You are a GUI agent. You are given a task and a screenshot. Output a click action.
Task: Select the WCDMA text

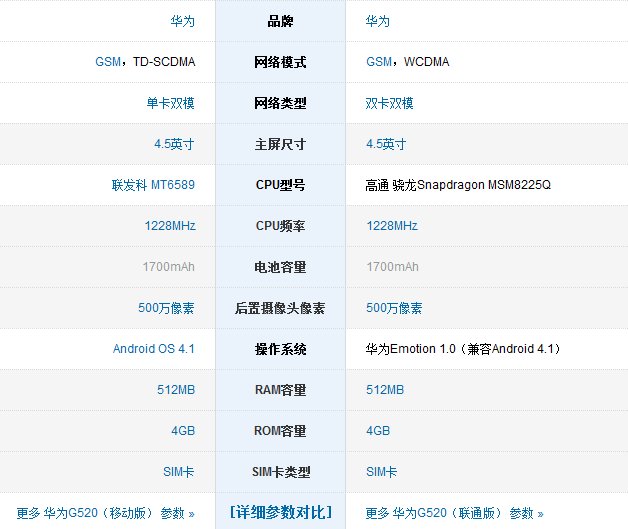[427, 62]
